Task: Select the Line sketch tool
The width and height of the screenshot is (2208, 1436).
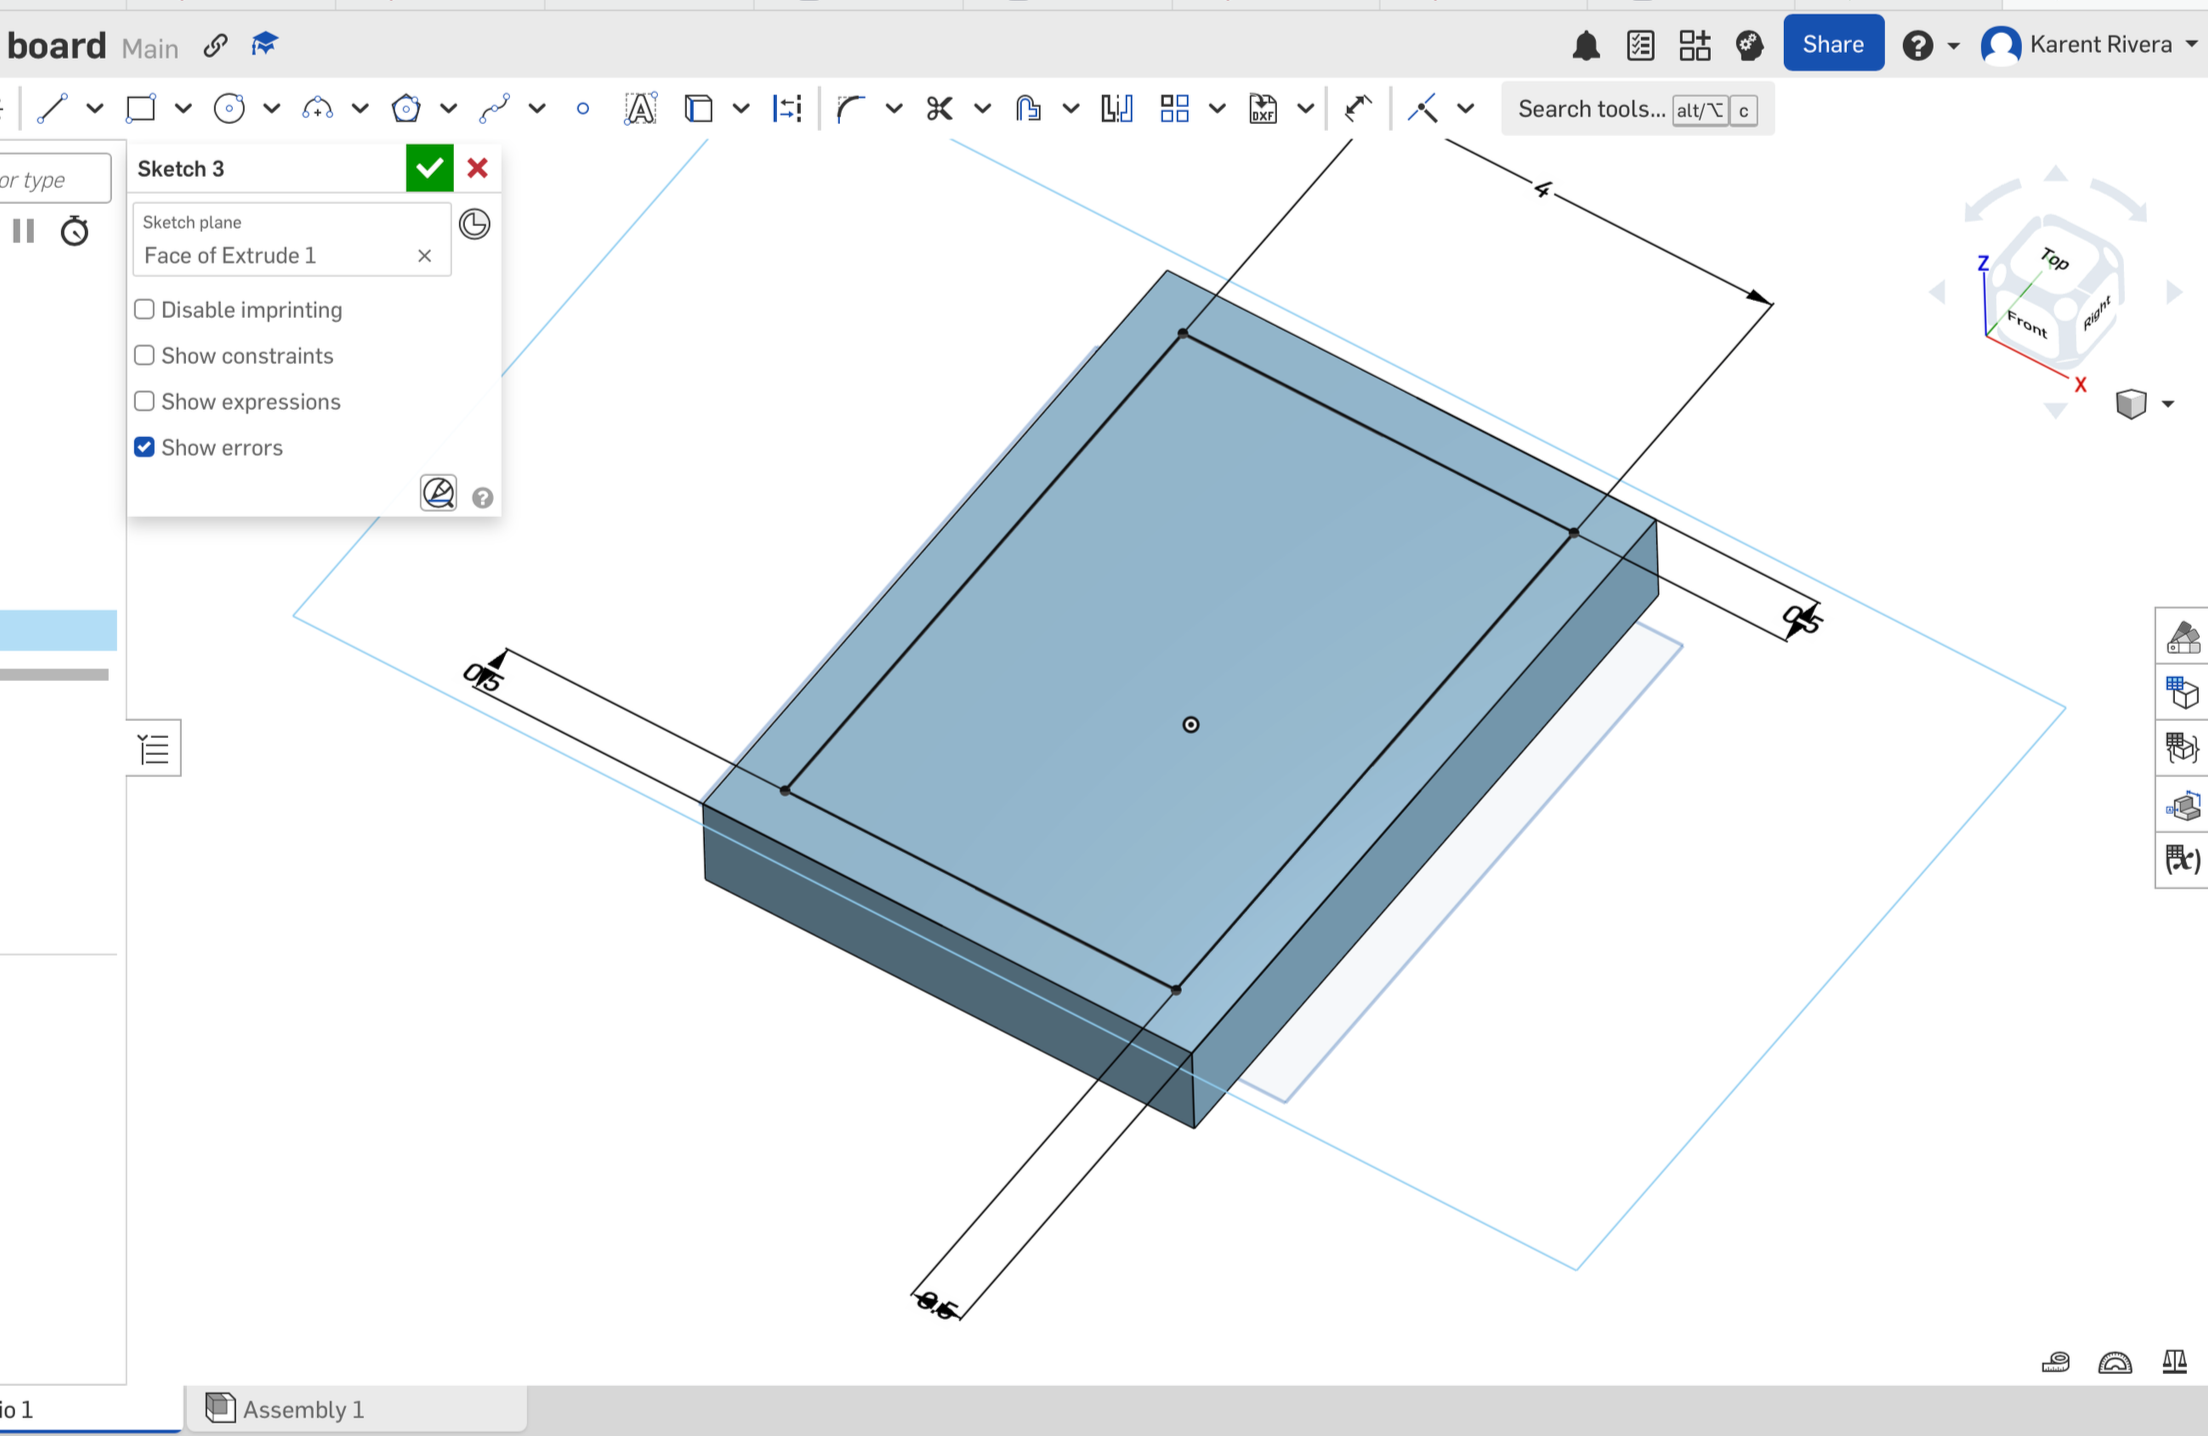Action: (x=52, y=108)
